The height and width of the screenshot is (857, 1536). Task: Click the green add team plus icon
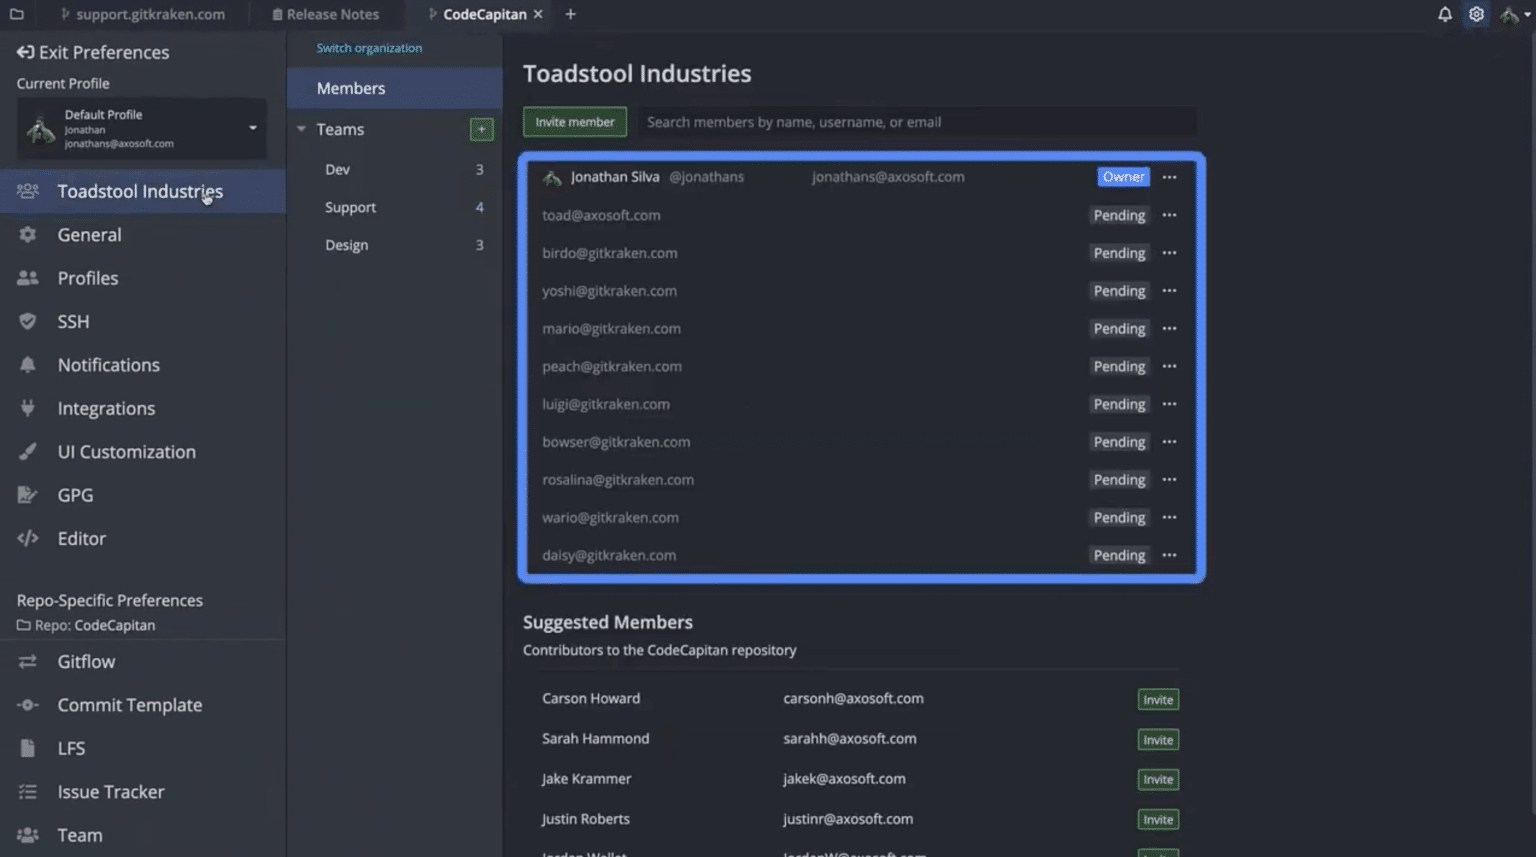(481, 129)
